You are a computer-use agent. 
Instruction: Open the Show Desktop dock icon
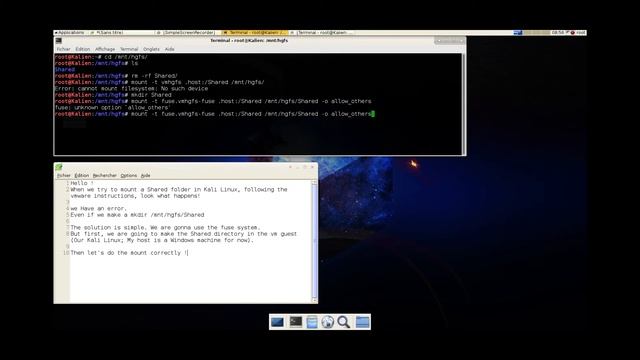(277, 322)
